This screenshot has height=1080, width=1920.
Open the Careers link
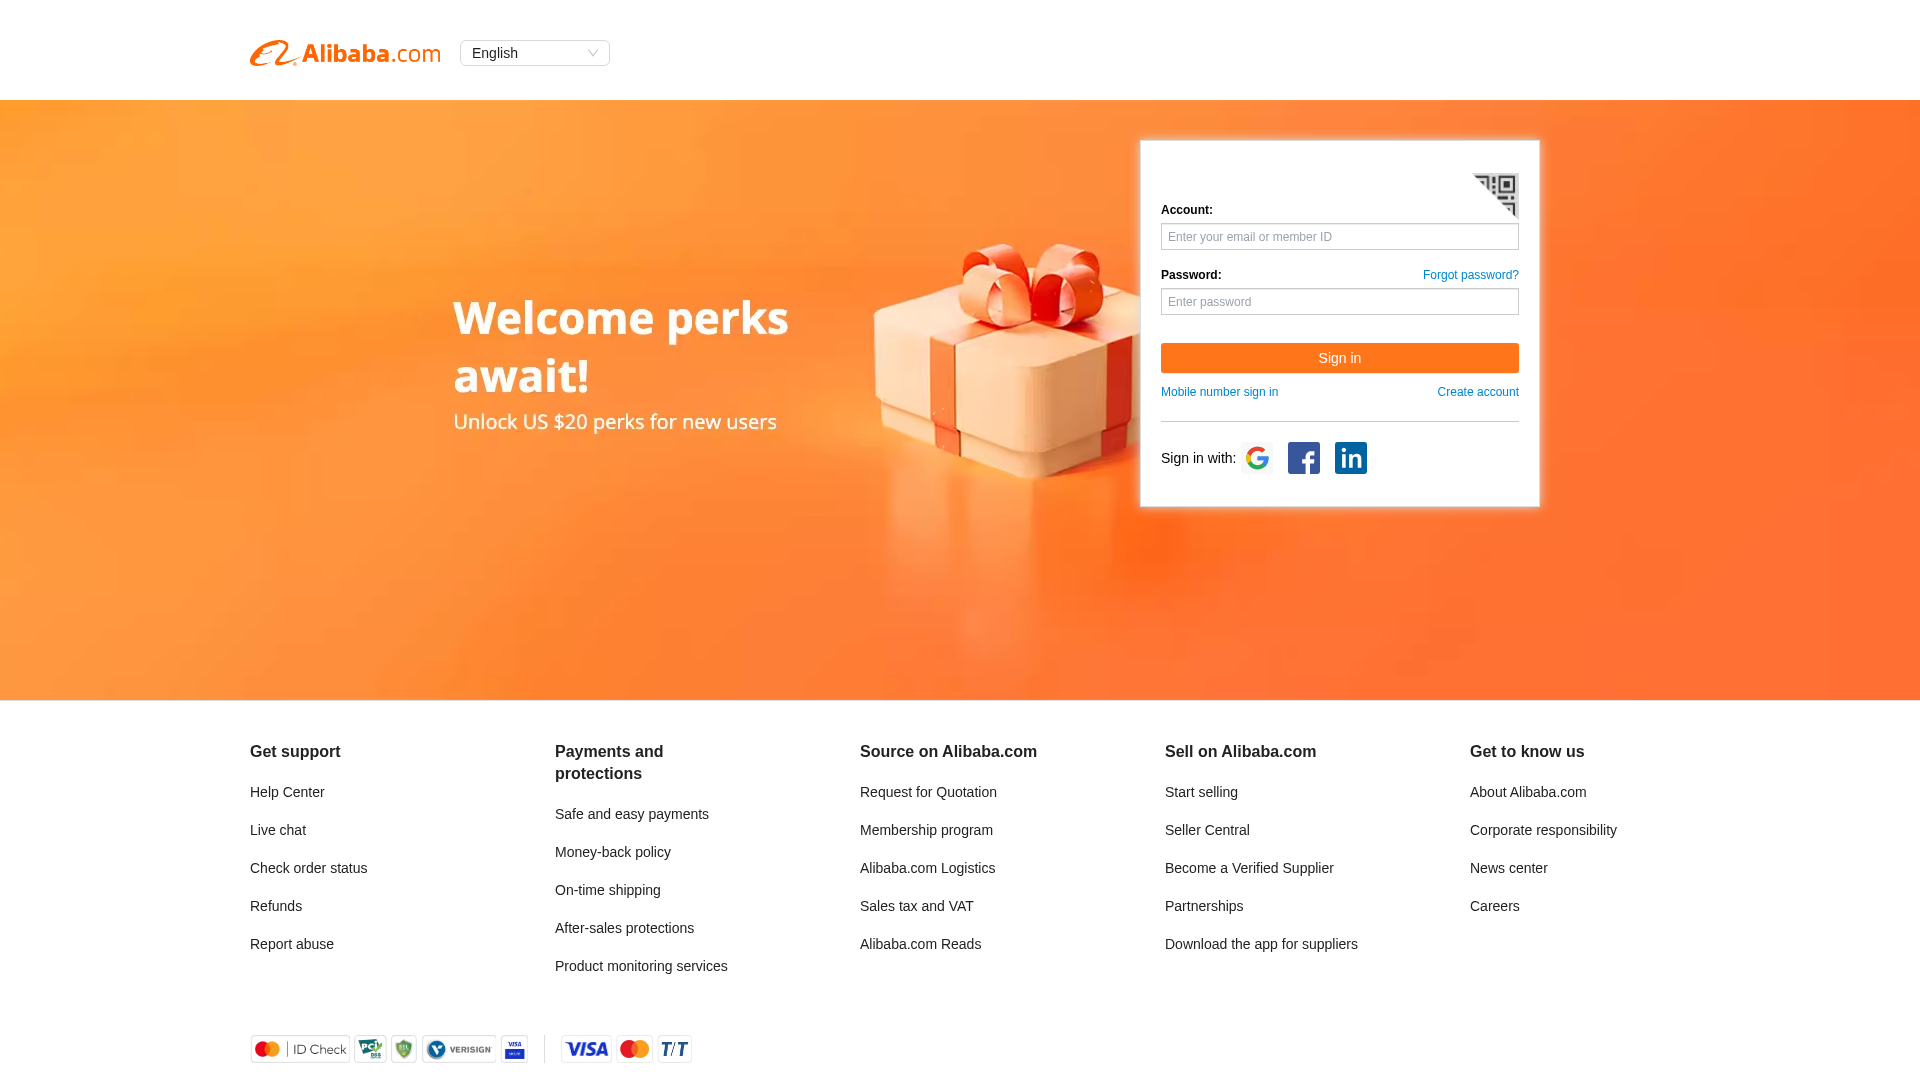(x=1495, y=906)
